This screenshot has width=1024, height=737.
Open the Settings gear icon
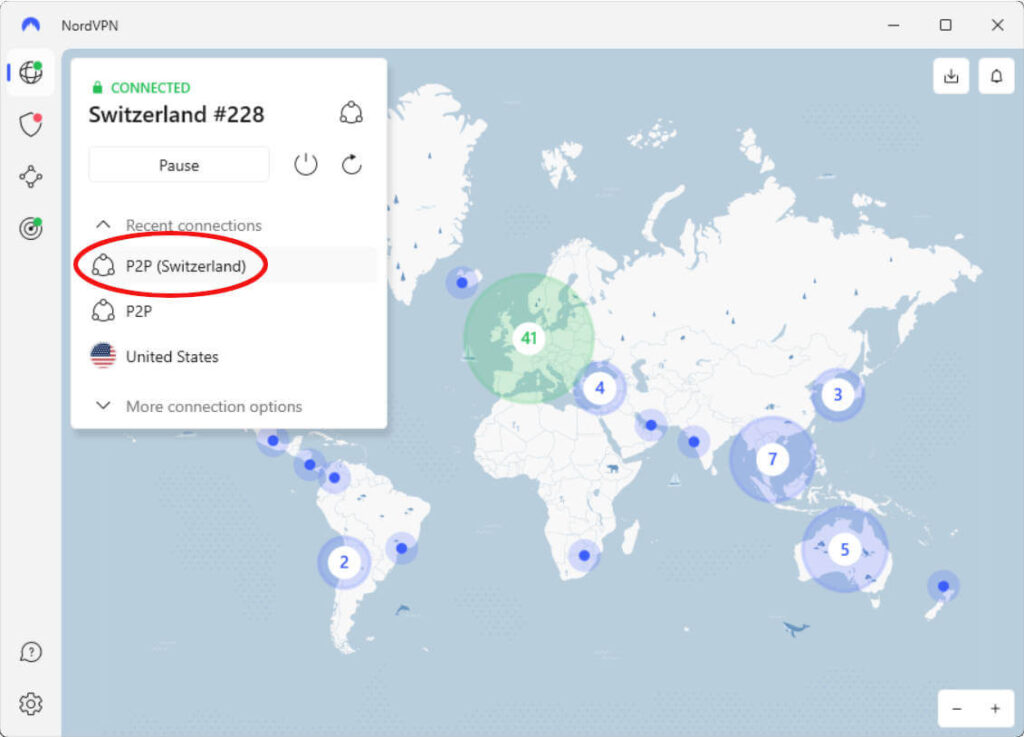tap(31, 704)
